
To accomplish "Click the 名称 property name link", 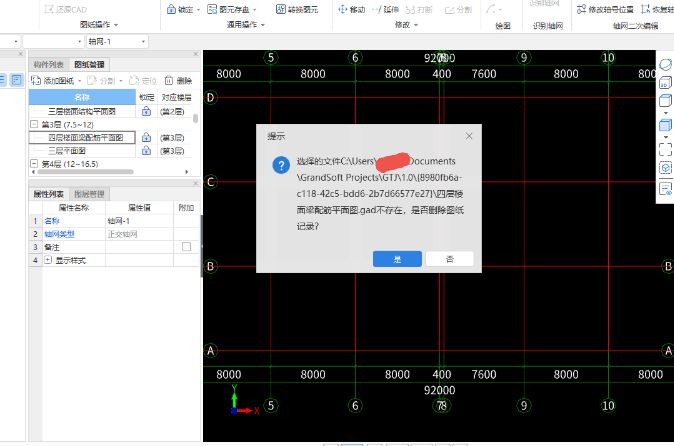I will pos(52,221).
